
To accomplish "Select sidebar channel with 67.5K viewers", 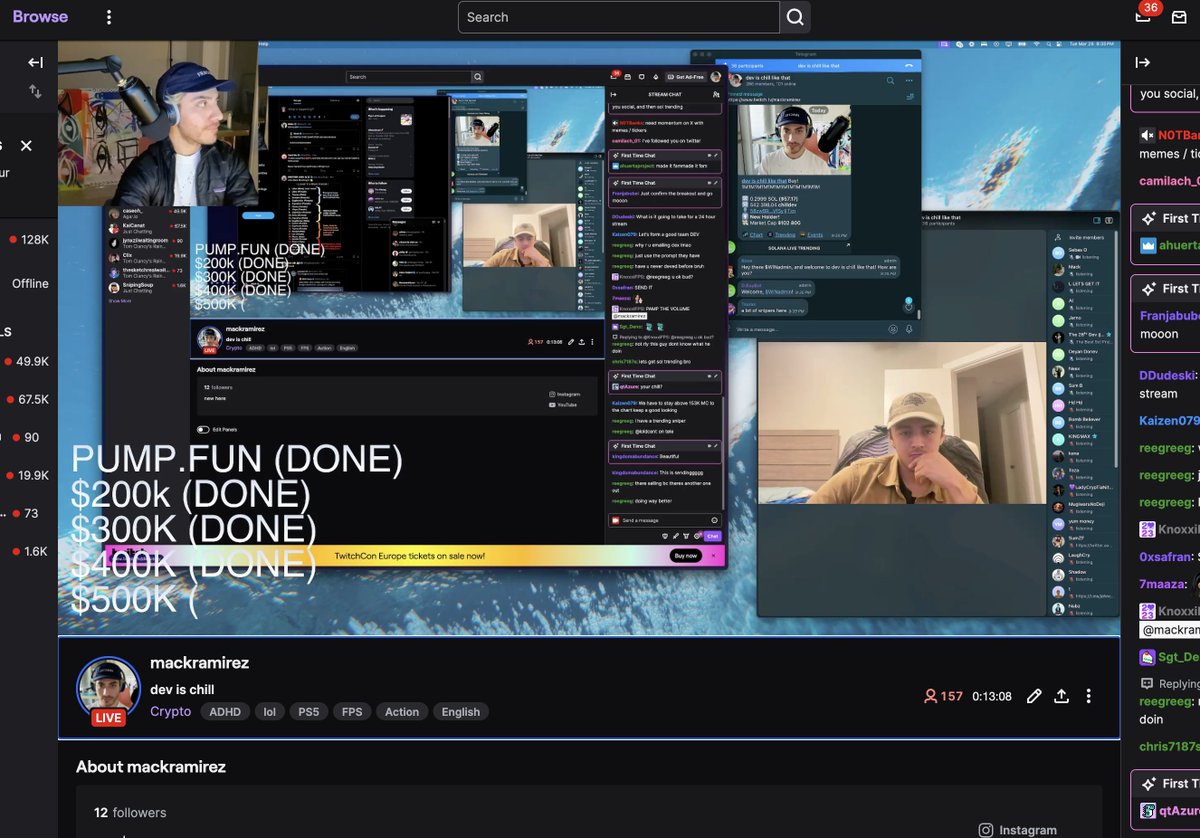I will click(28, 400).
